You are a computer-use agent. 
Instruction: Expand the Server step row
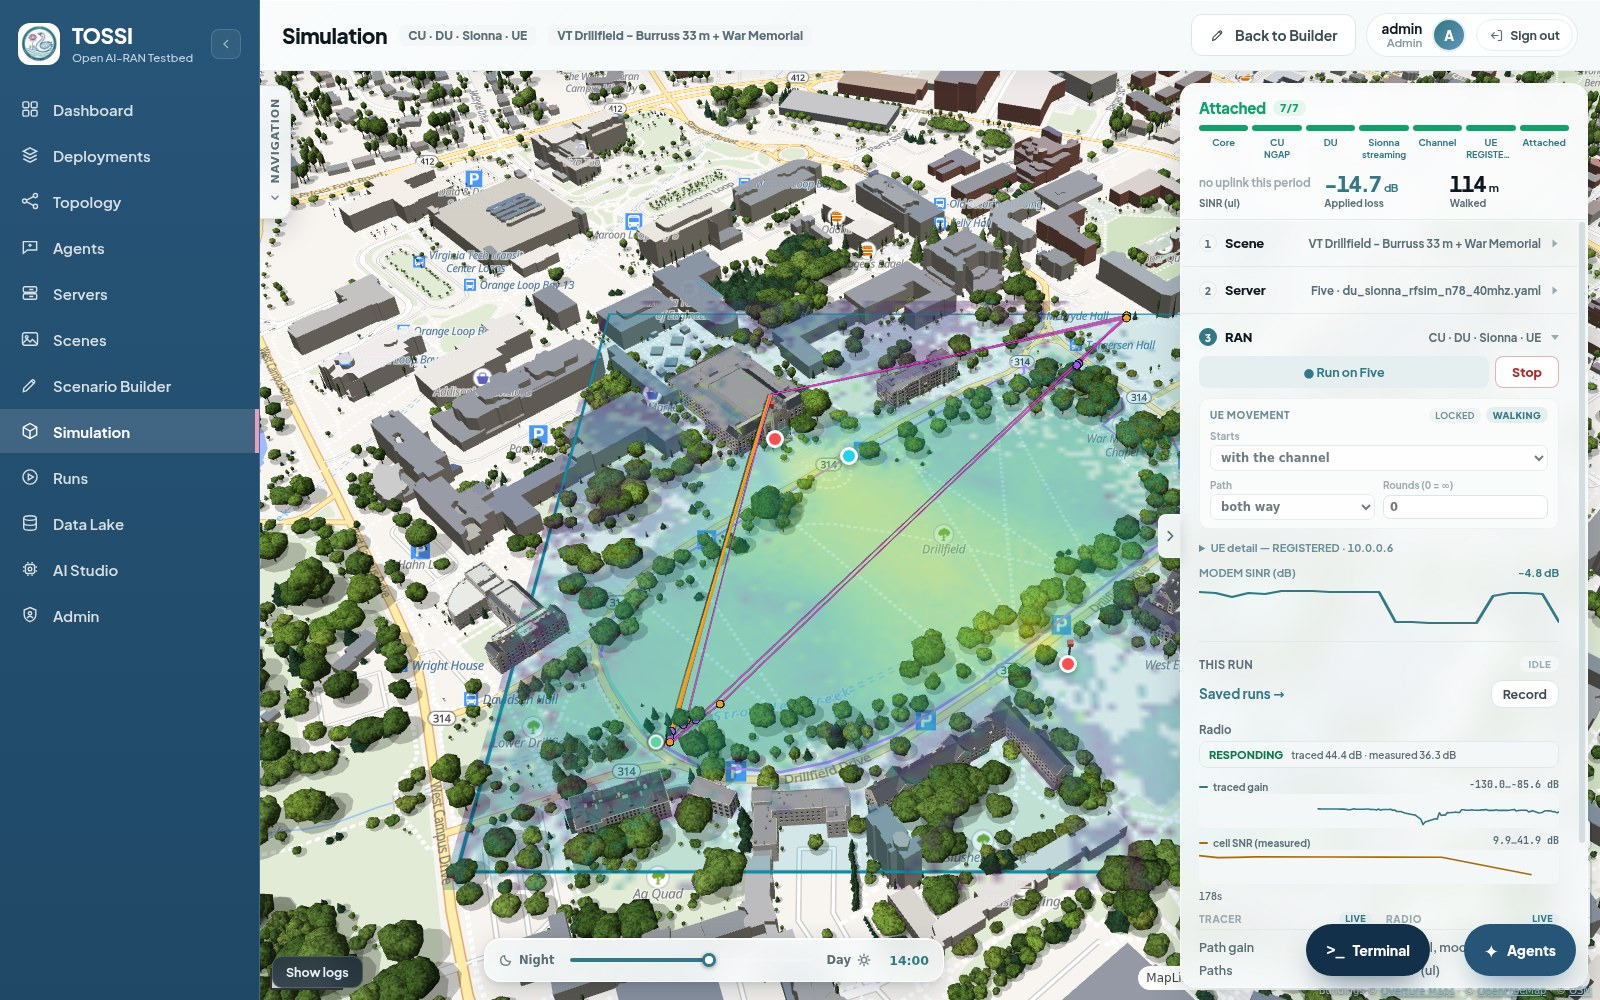pos(1380,291)
